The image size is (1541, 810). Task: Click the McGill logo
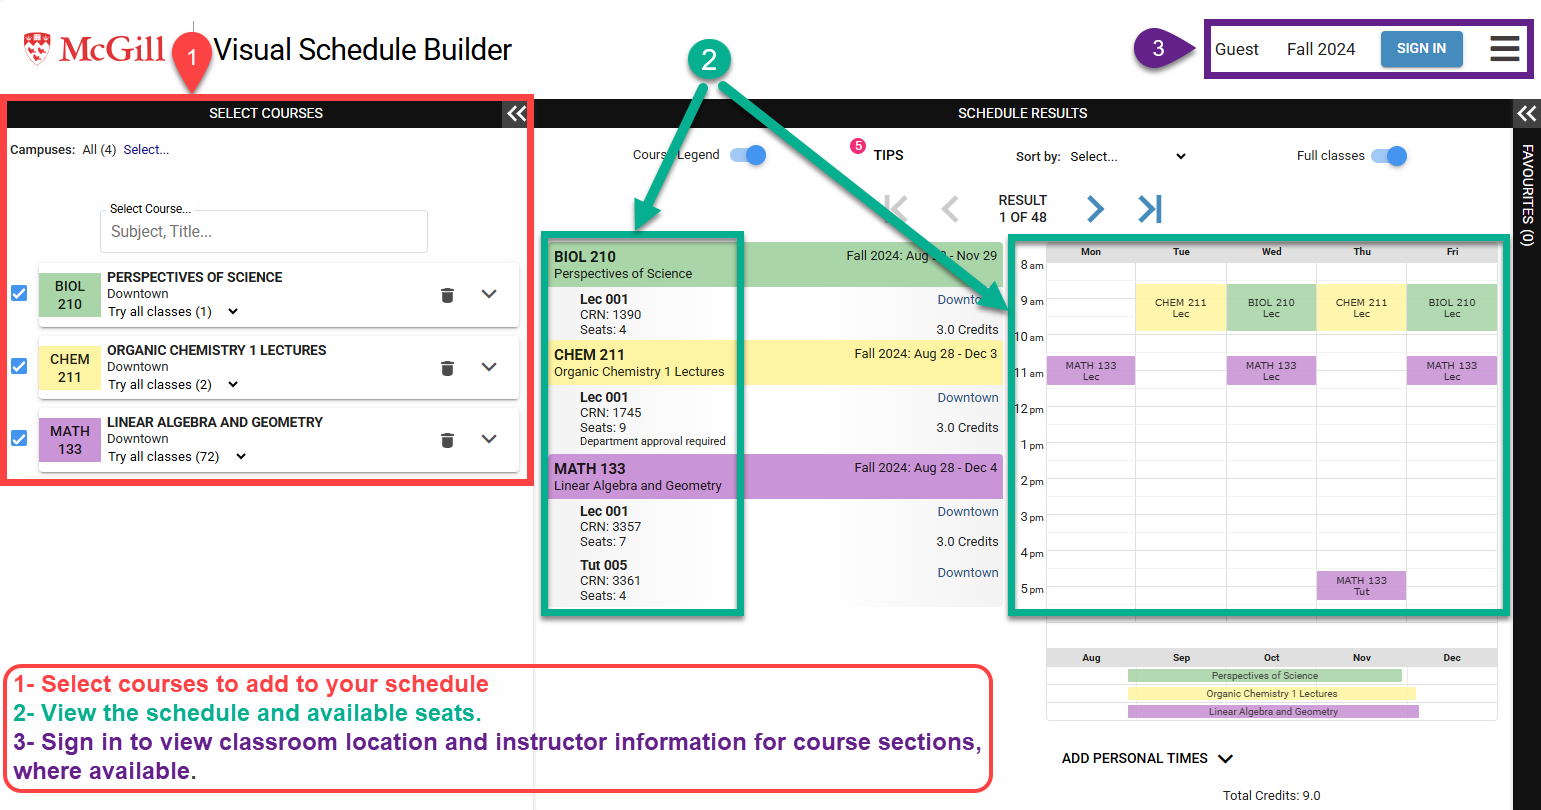tap(94, 49)
